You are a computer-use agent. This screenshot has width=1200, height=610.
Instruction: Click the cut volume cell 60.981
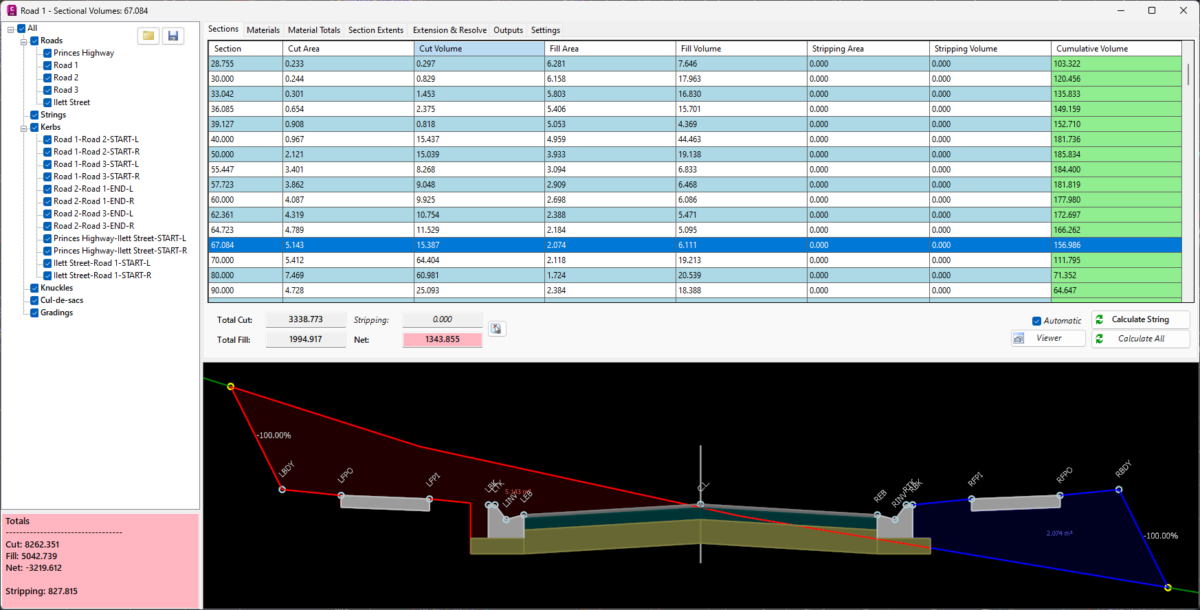point(479,276)
